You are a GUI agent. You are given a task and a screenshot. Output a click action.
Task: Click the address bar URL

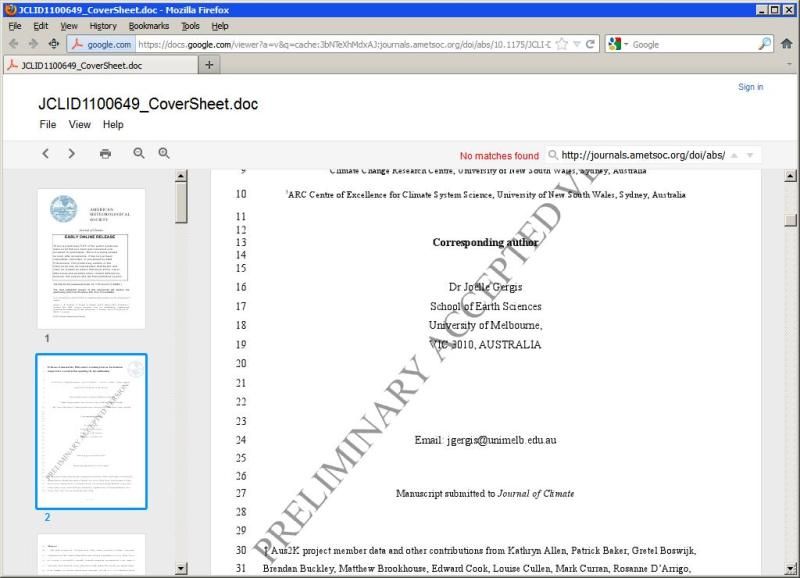(x=344, y=44)
